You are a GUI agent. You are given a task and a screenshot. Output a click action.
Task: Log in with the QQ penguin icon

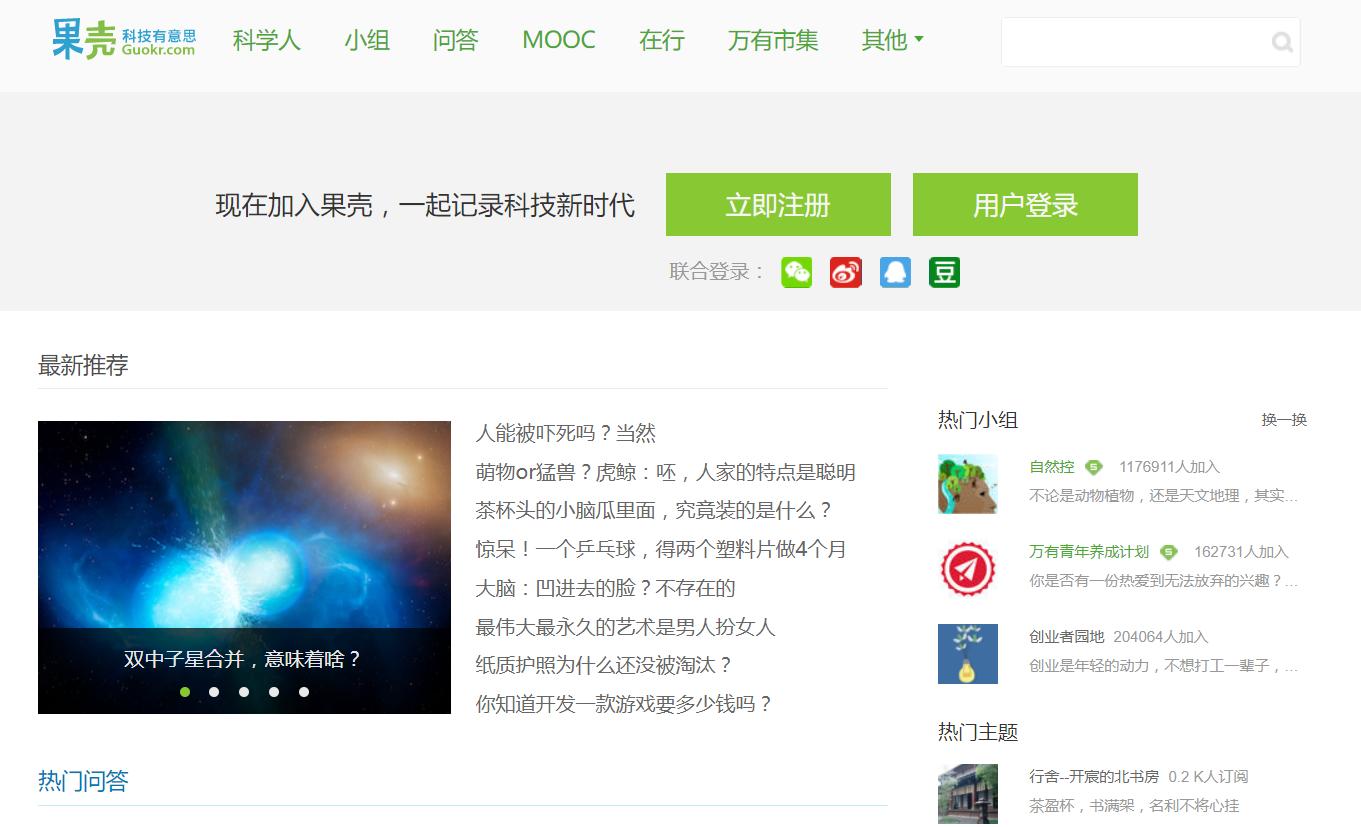point(895,272)
